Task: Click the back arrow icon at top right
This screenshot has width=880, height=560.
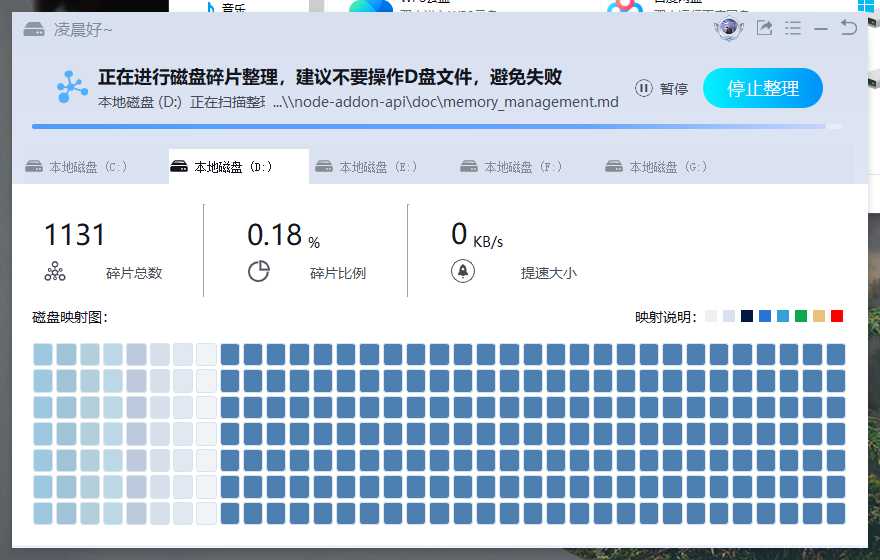Action: click(849, 29)
